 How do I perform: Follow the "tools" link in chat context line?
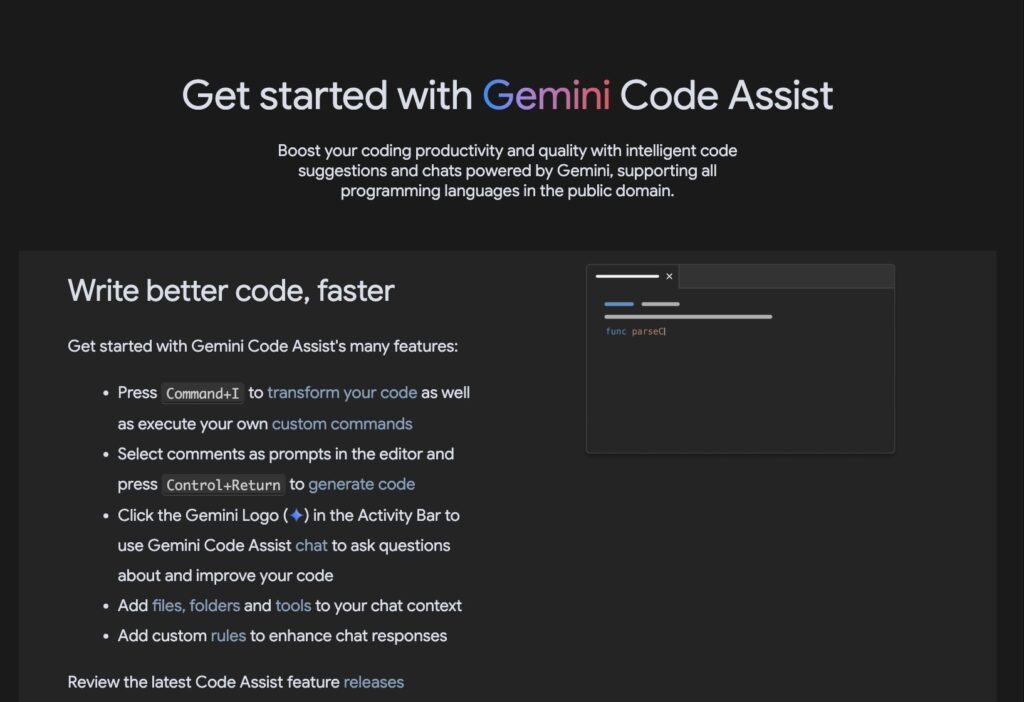[x=293, y=605]
